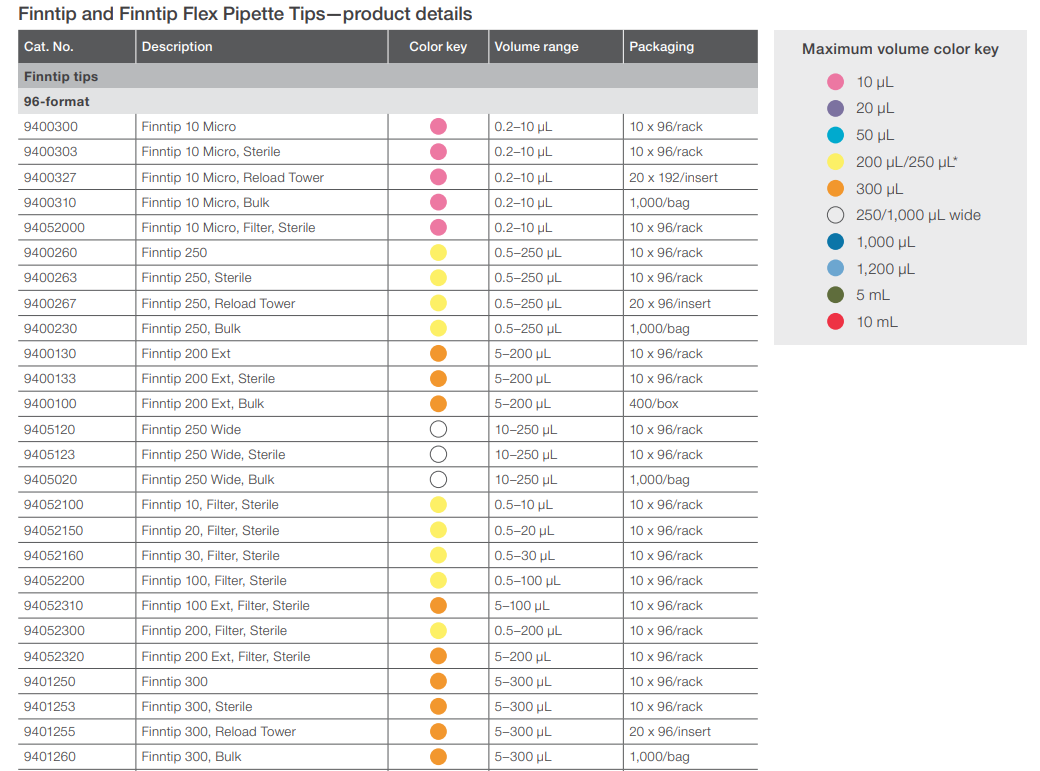Click the Description column header
Viewport: 1040px width, 771px height.
[x=176, y=46]
